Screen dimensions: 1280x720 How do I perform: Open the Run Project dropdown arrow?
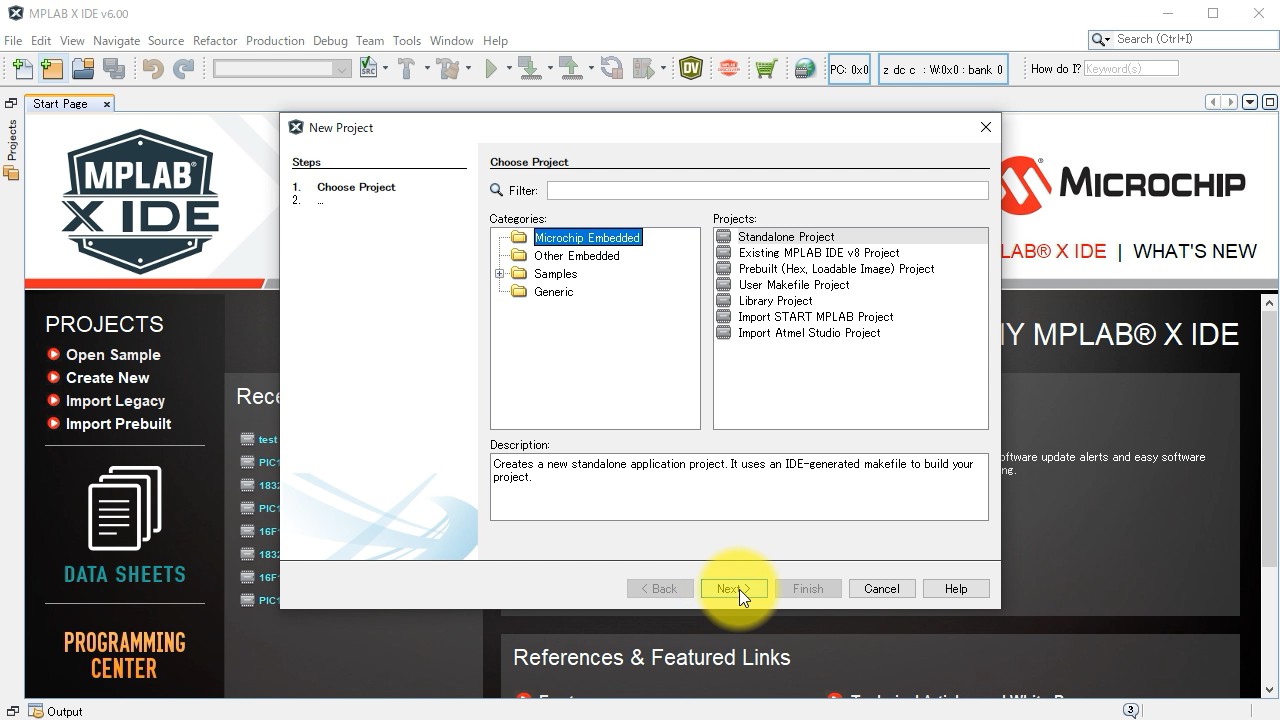click(x=508, y=68)
